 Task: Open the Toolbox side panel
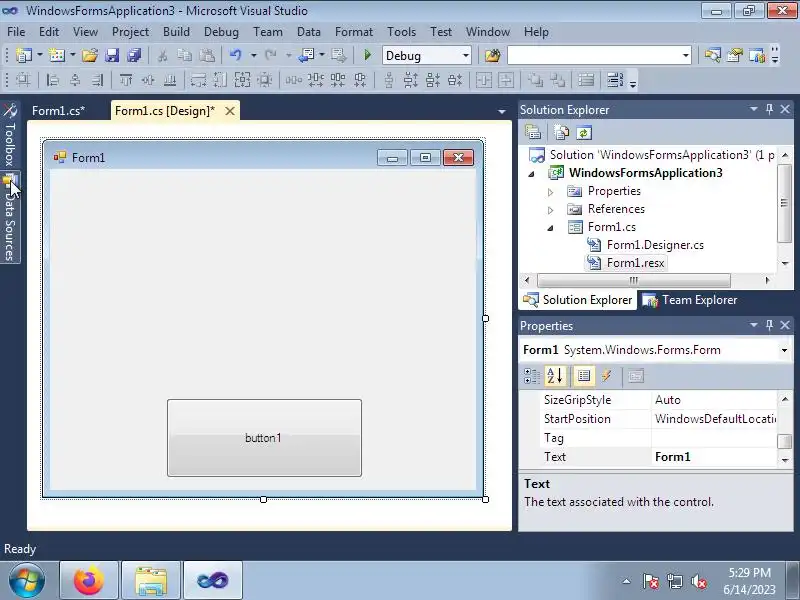(x=10, y=136)
